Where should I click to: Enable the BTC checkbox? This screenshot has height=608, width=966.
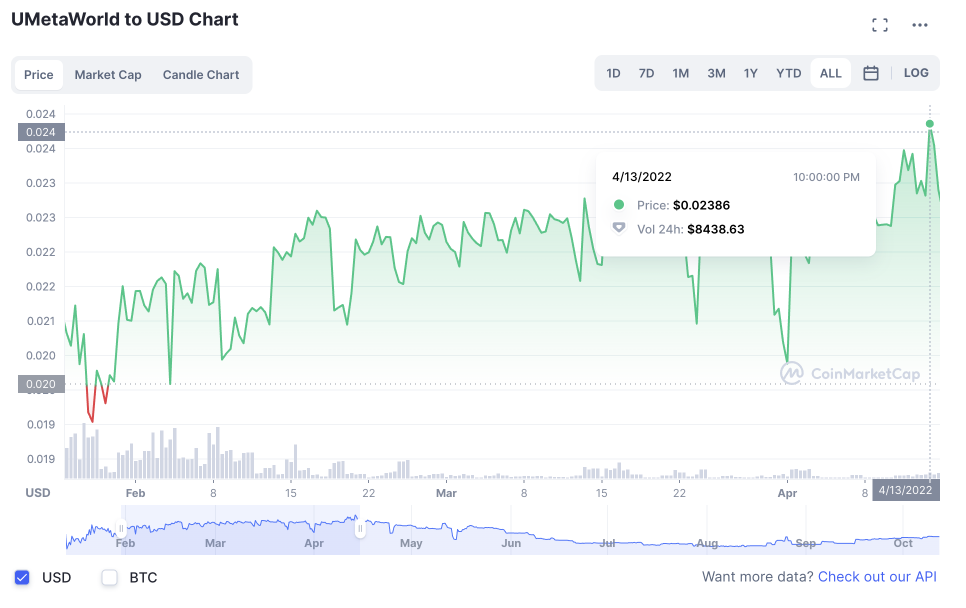coord(110,577)
